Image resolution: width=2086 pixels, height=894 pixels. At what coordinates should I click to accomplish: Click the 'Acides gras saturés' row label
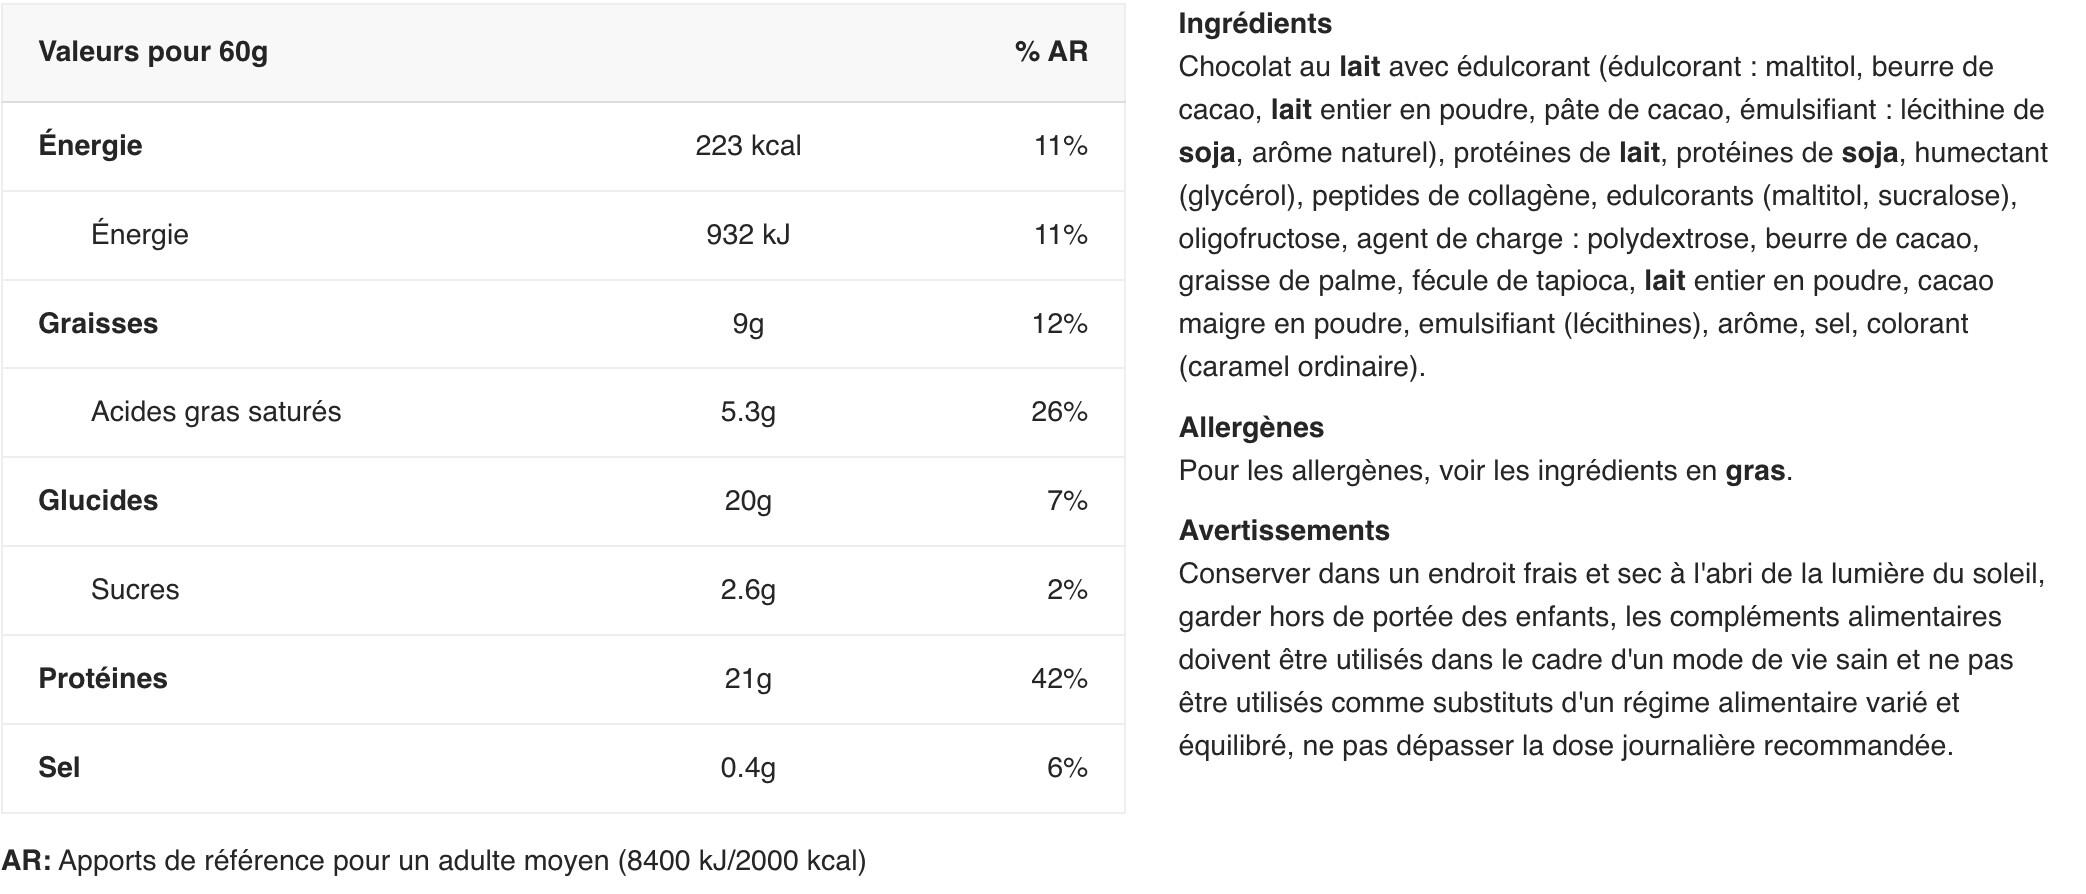point(216,412)
